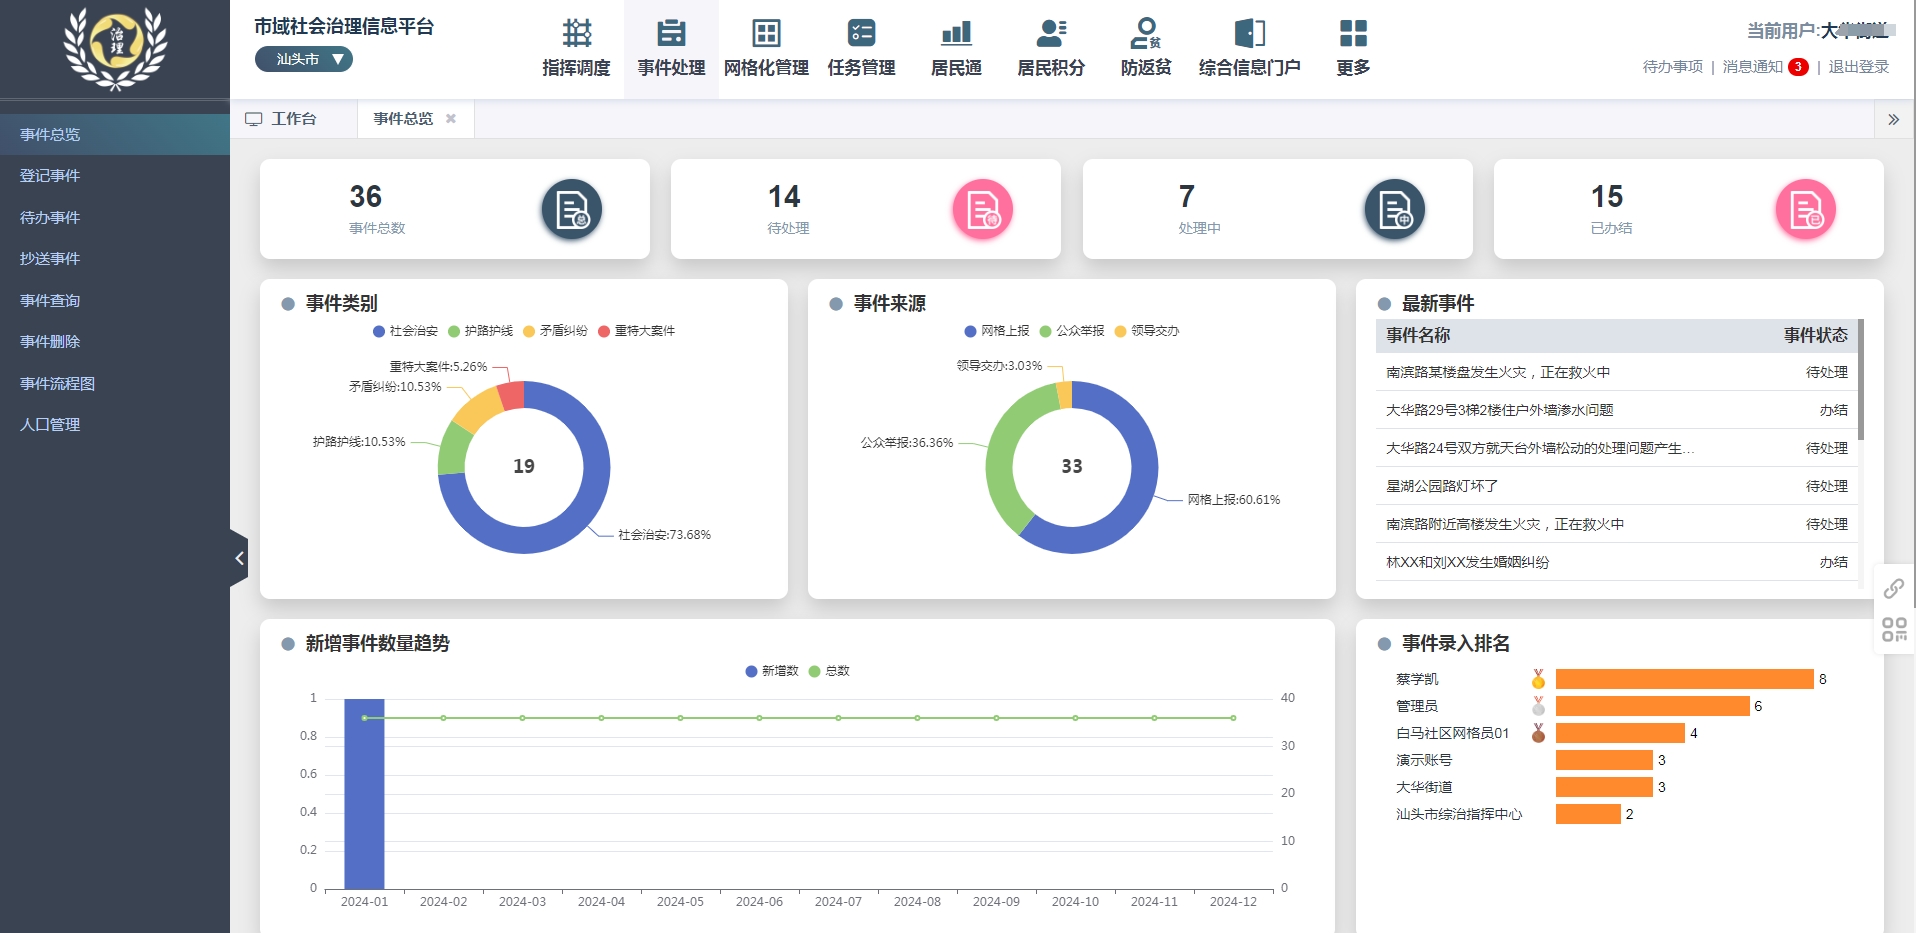Open 事件查询 in sidebar
The width and height of the screenshot is (1916, 933).
115,300
